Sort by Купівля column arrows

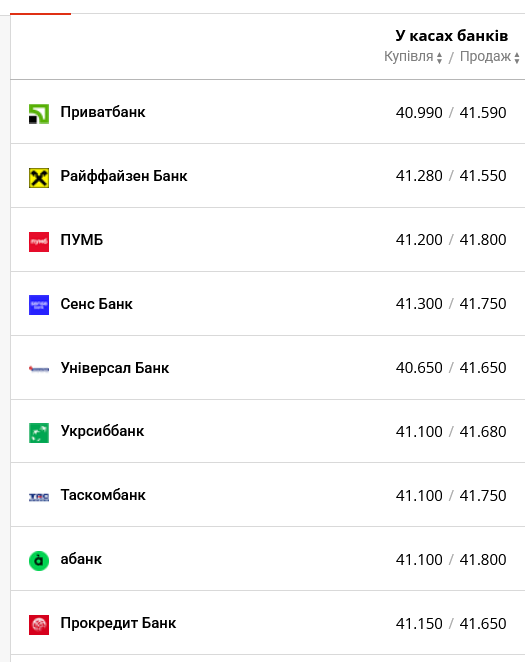pos(439,57)
